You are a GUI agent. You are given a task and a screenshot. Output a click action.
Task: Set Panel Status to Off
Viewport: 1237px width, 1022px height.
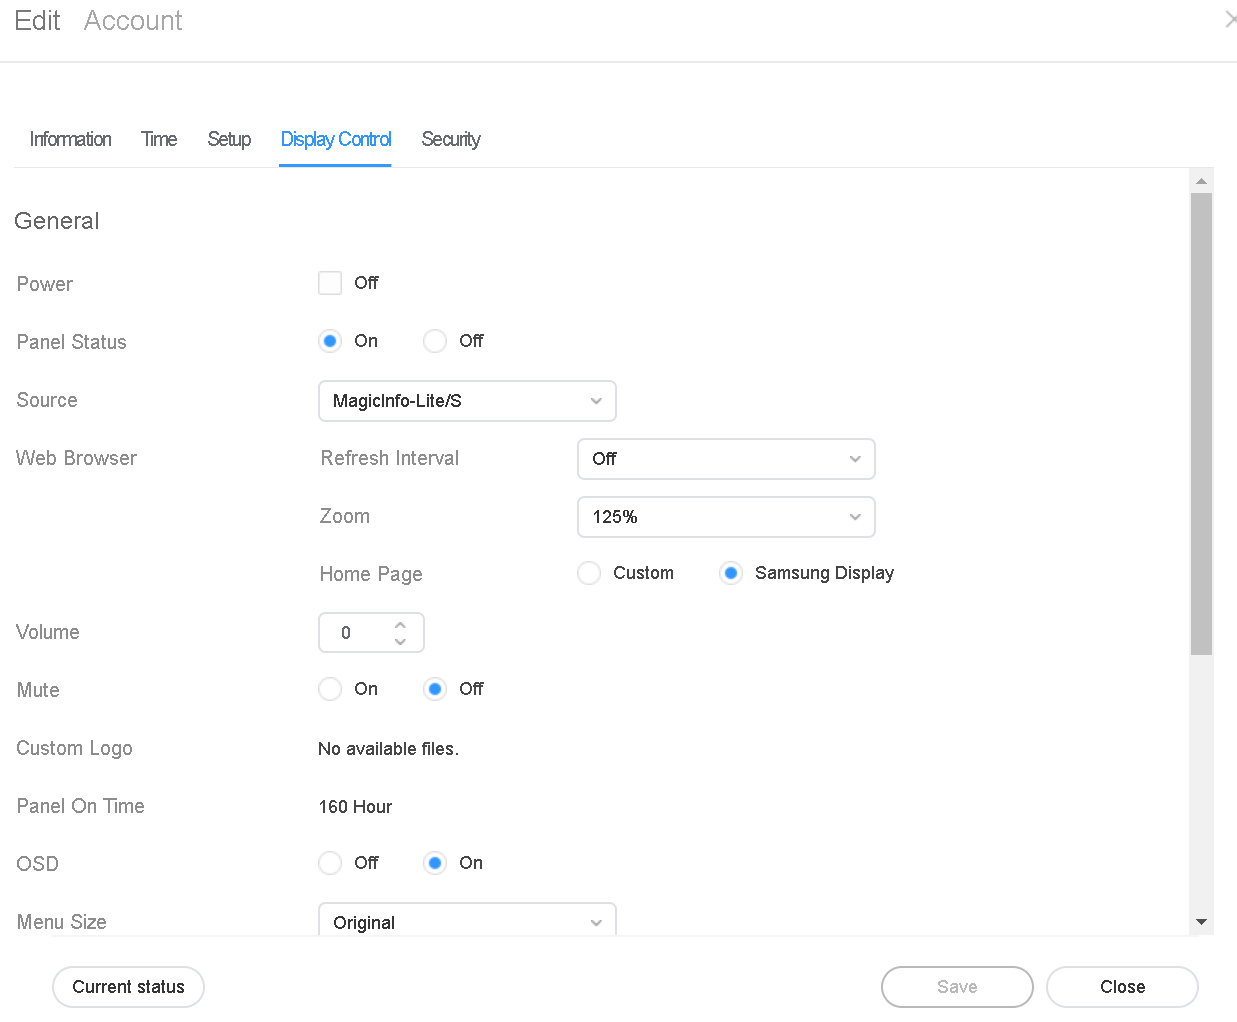click(x=435, y=341)
